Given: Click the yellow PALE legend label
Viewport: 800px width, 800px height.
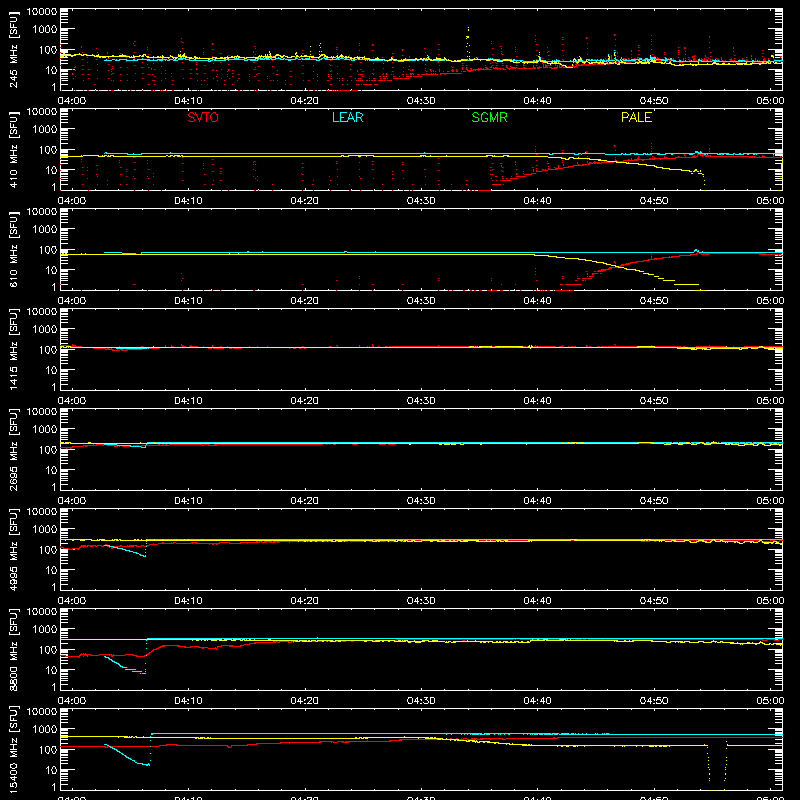Looking at the screenshot, I should pyautogui.click(x=636, y=117).
